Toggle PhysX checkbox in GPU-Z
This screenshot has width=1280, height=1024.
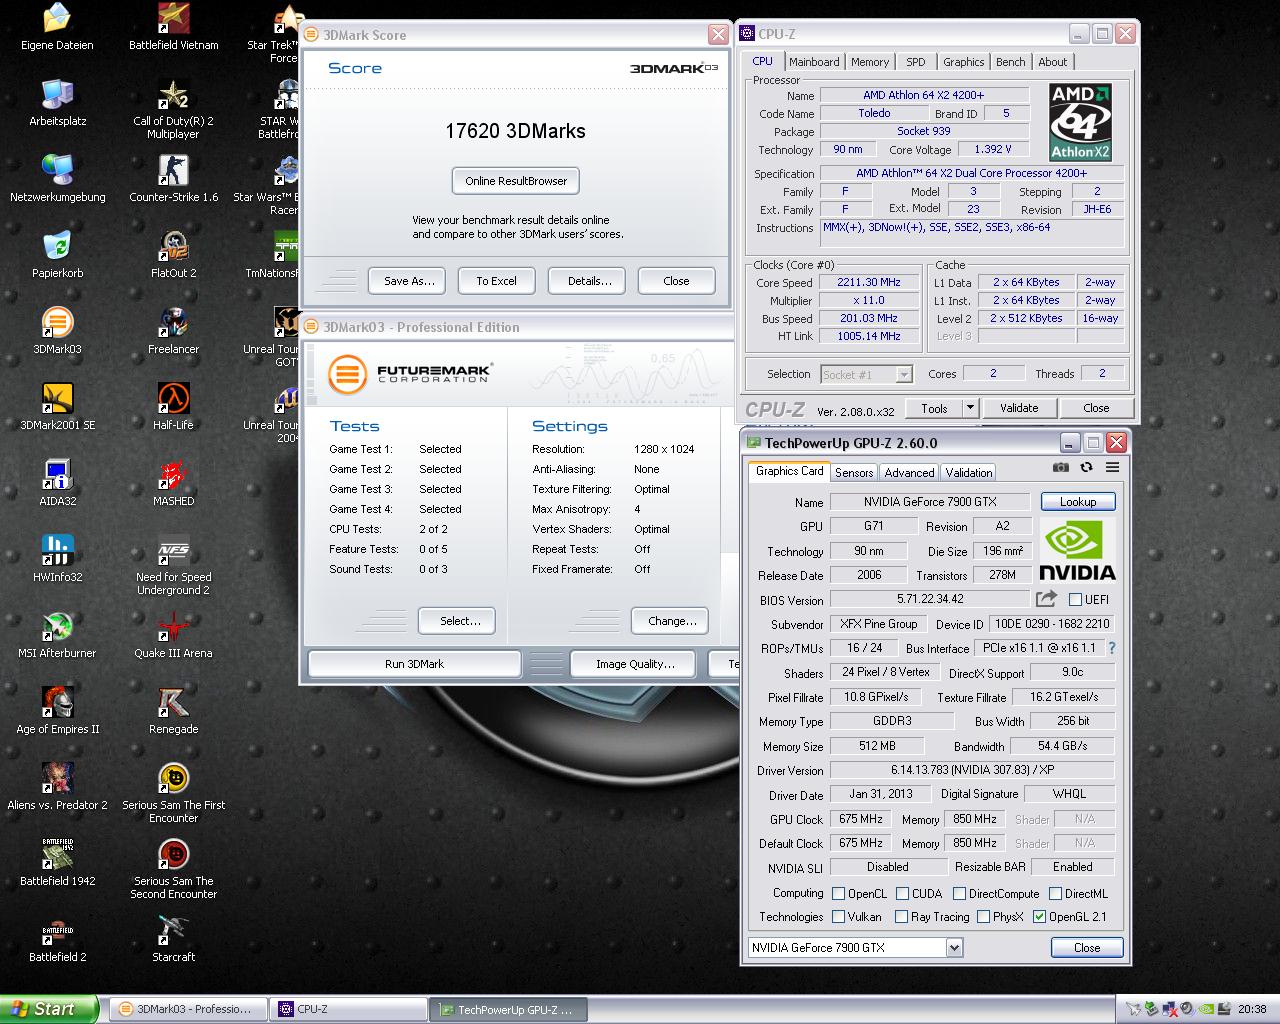coord(983,916)
